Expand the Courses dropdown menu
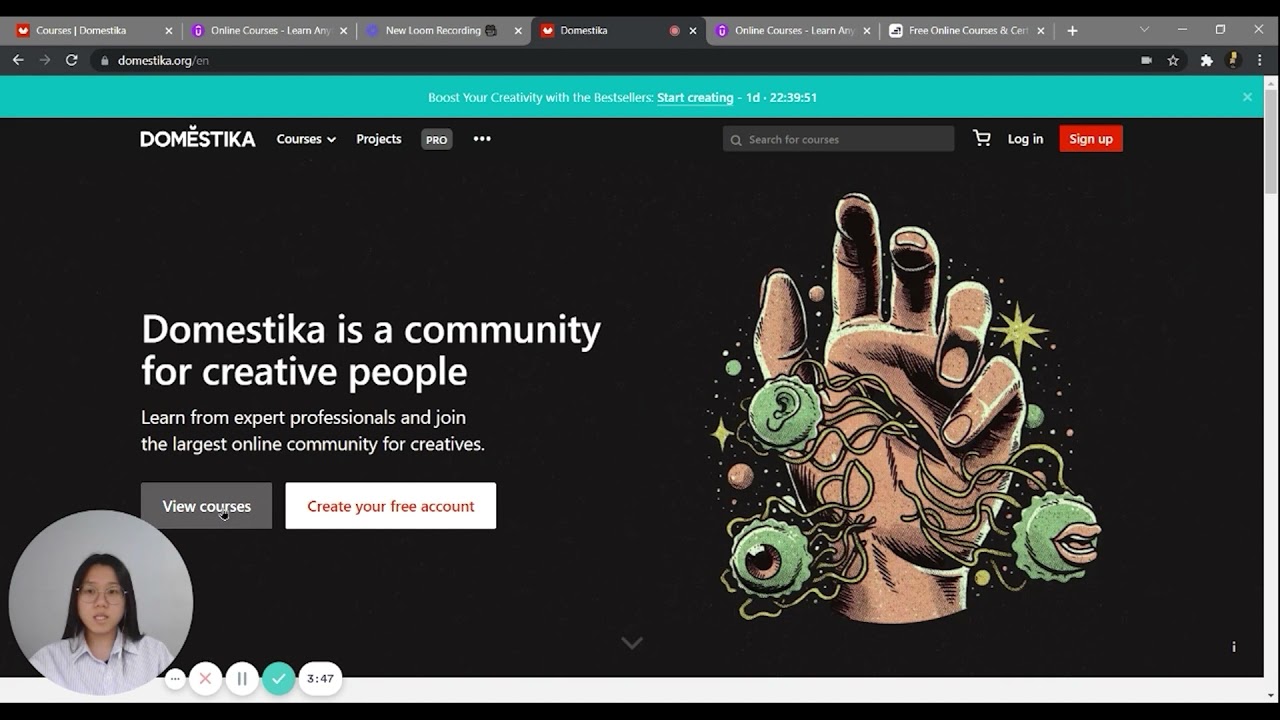The width and height of the screenshot is (1280, 720). [x=306, y=139]
